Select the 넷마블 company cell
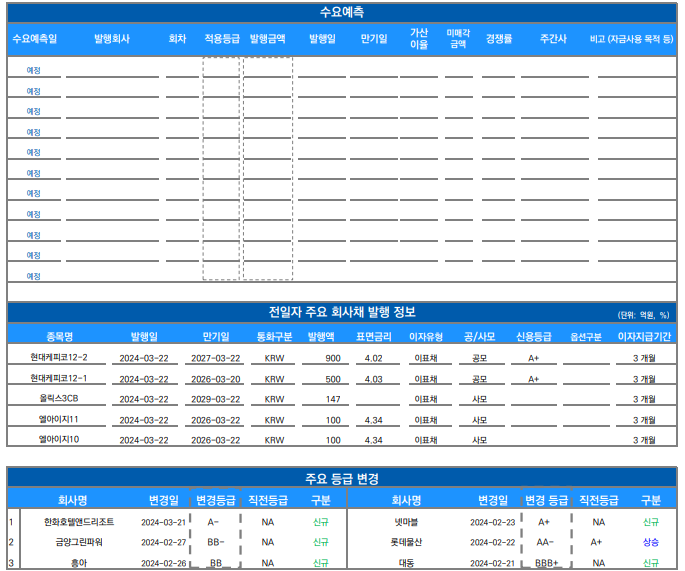The height and width of the screenshot is (571, 685). point(407,522)
